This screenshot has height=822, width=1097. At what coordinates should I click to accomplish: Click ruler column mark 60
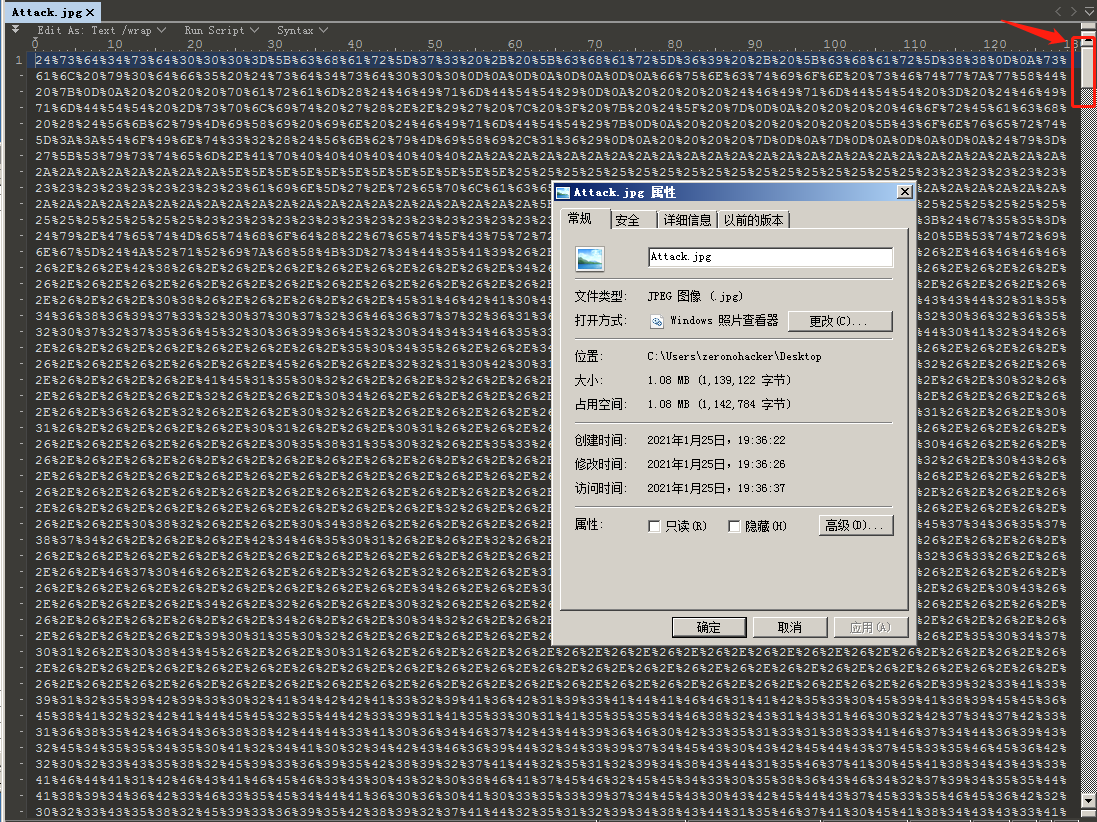pos(515,44)
